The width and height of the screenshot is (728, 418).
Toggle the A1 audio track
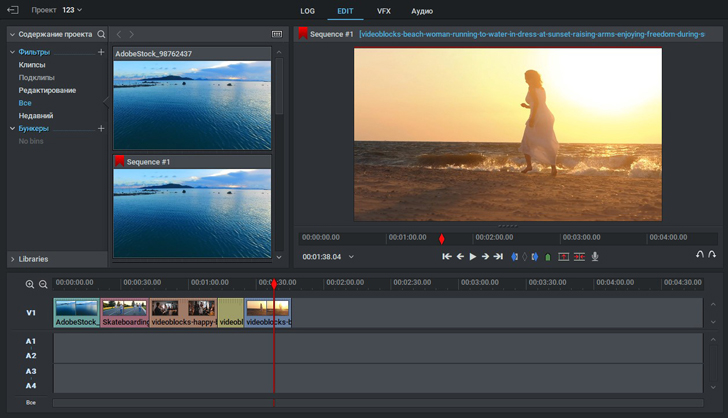point(30,341)
